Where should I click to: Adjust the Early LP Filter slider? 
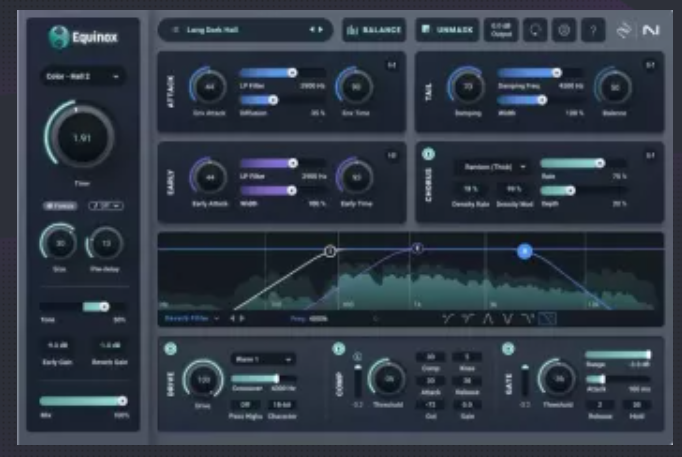[x=283, y=163]
